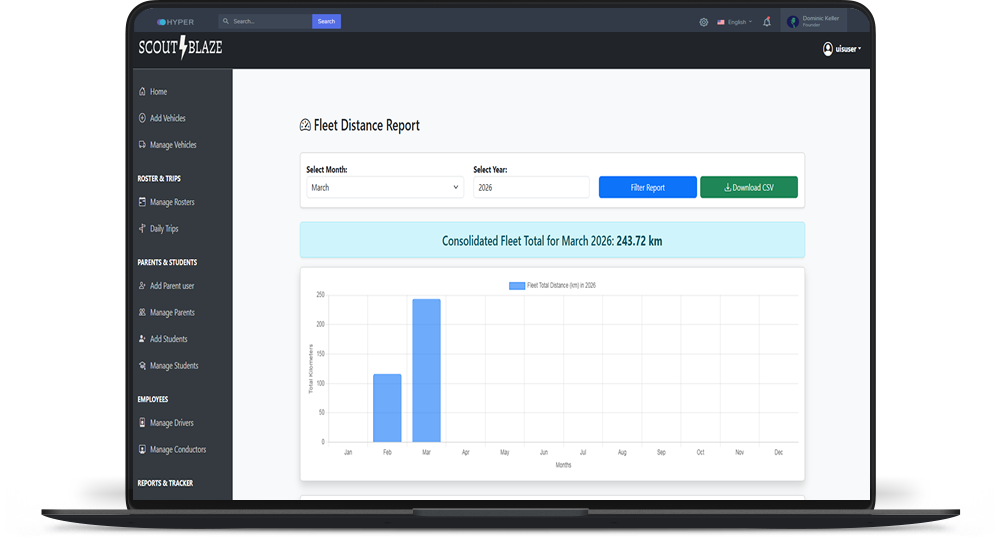The width and height of the screenshot is (1000, 539).
Task: Click the Manage Drivers badge icon
Action: click(142, 423)
